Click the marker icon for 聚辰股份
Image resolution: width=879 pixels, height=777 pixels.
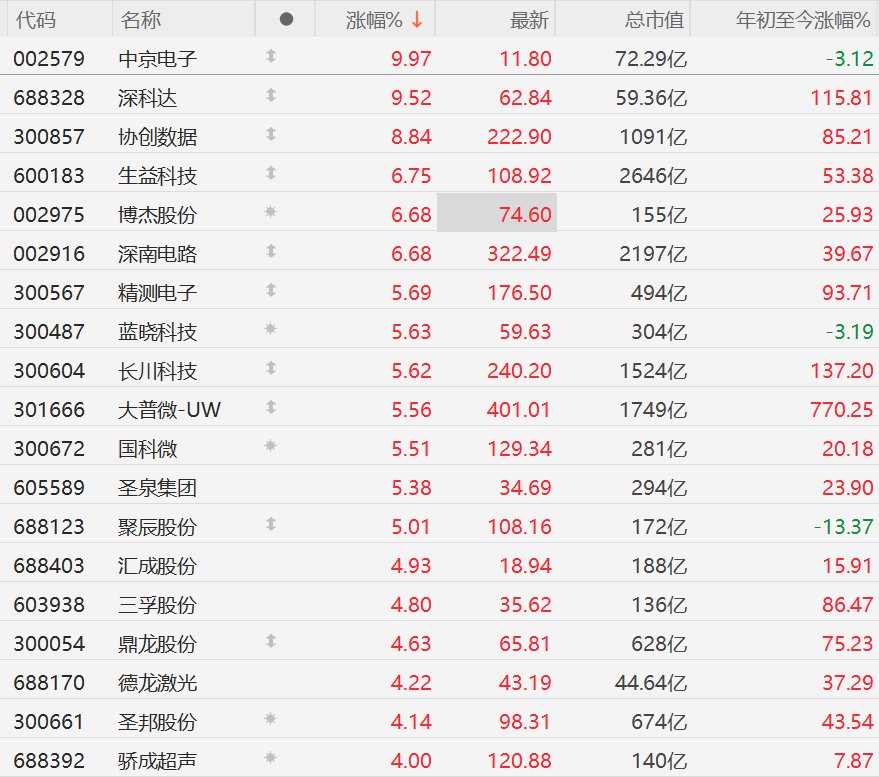pyautogui.click(x=271, y=524)
